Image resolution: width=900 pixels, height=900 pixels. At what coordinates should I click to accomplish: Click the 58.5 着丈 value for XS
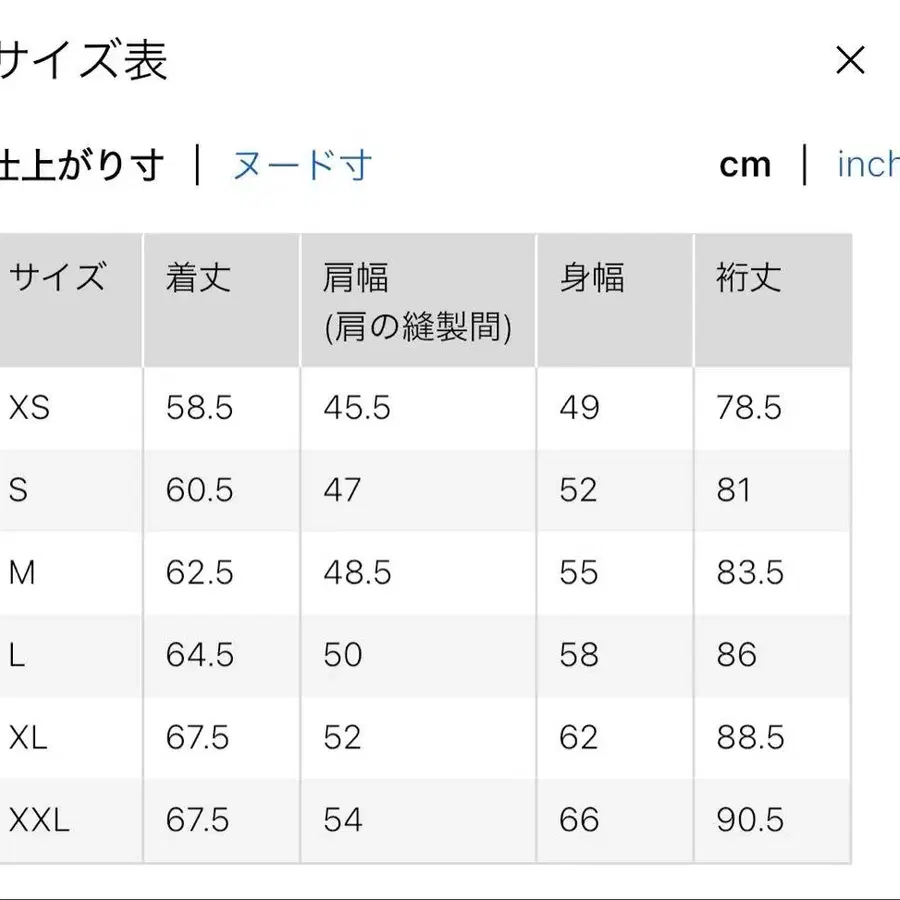(197, 408)
